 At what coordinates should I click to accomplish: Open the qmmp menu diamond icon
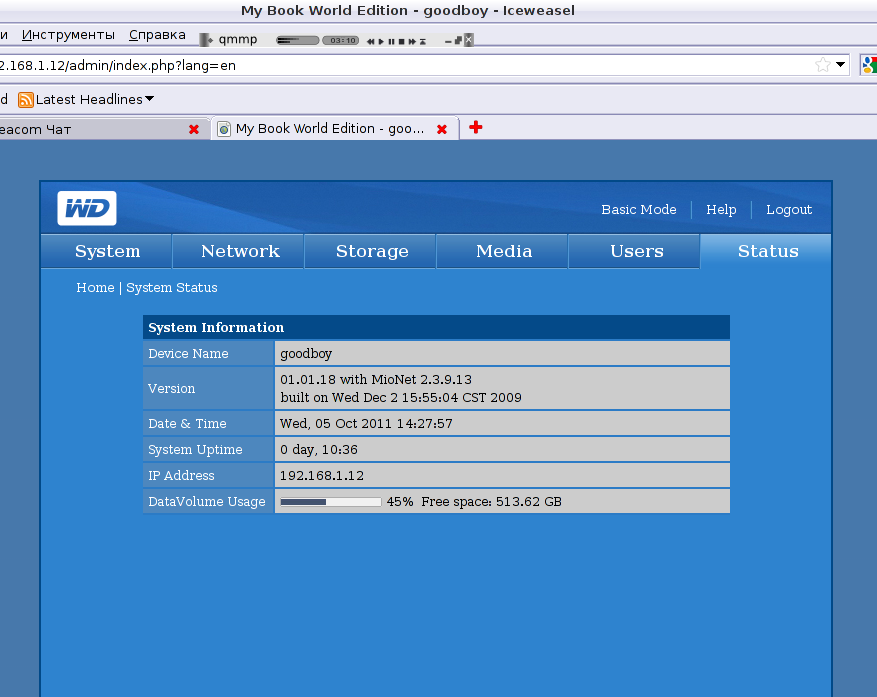(210, 40)
